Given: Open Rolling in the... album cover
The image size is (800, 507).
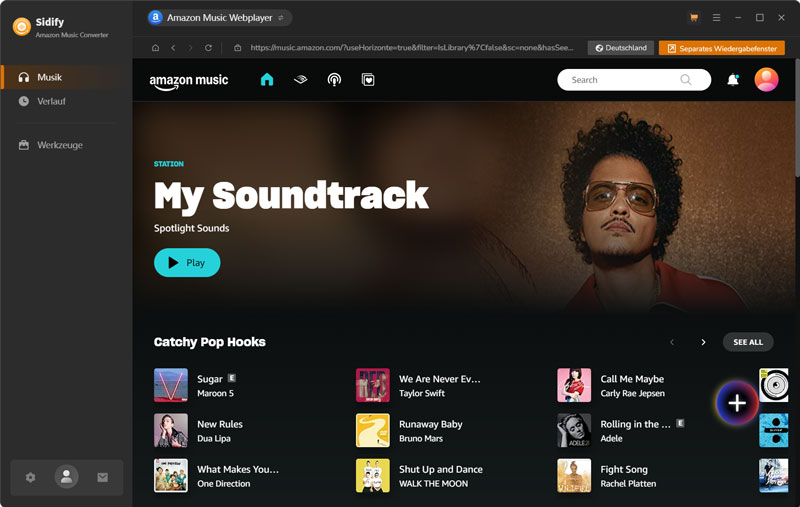Looking at the screenshot, I should coord(574,430).
